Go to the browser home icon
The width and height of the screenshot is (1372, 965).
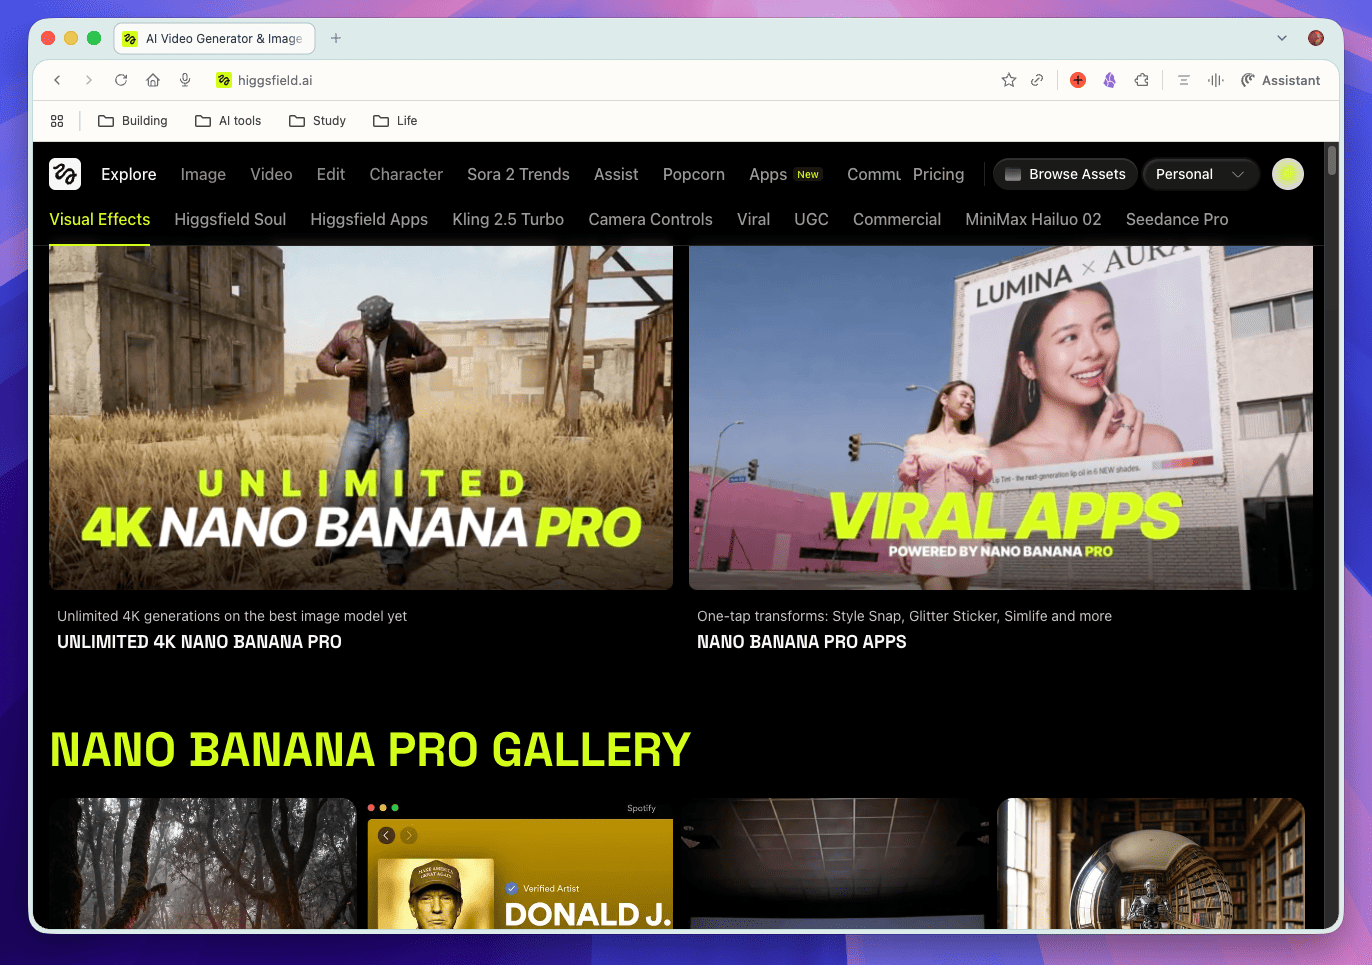[153, 80]
